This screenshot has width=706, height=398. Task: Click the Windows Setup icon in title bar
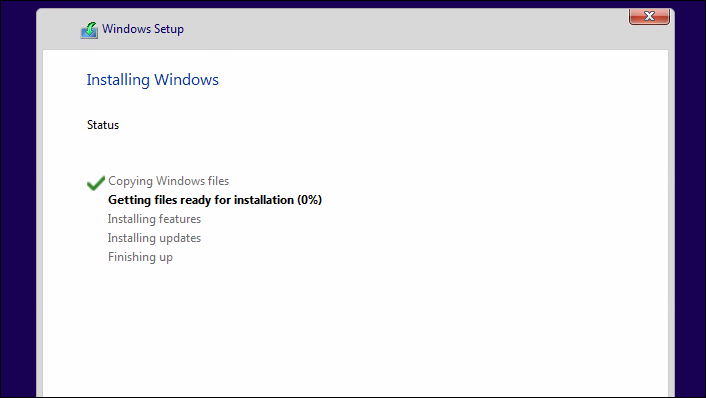pos(89,30)
